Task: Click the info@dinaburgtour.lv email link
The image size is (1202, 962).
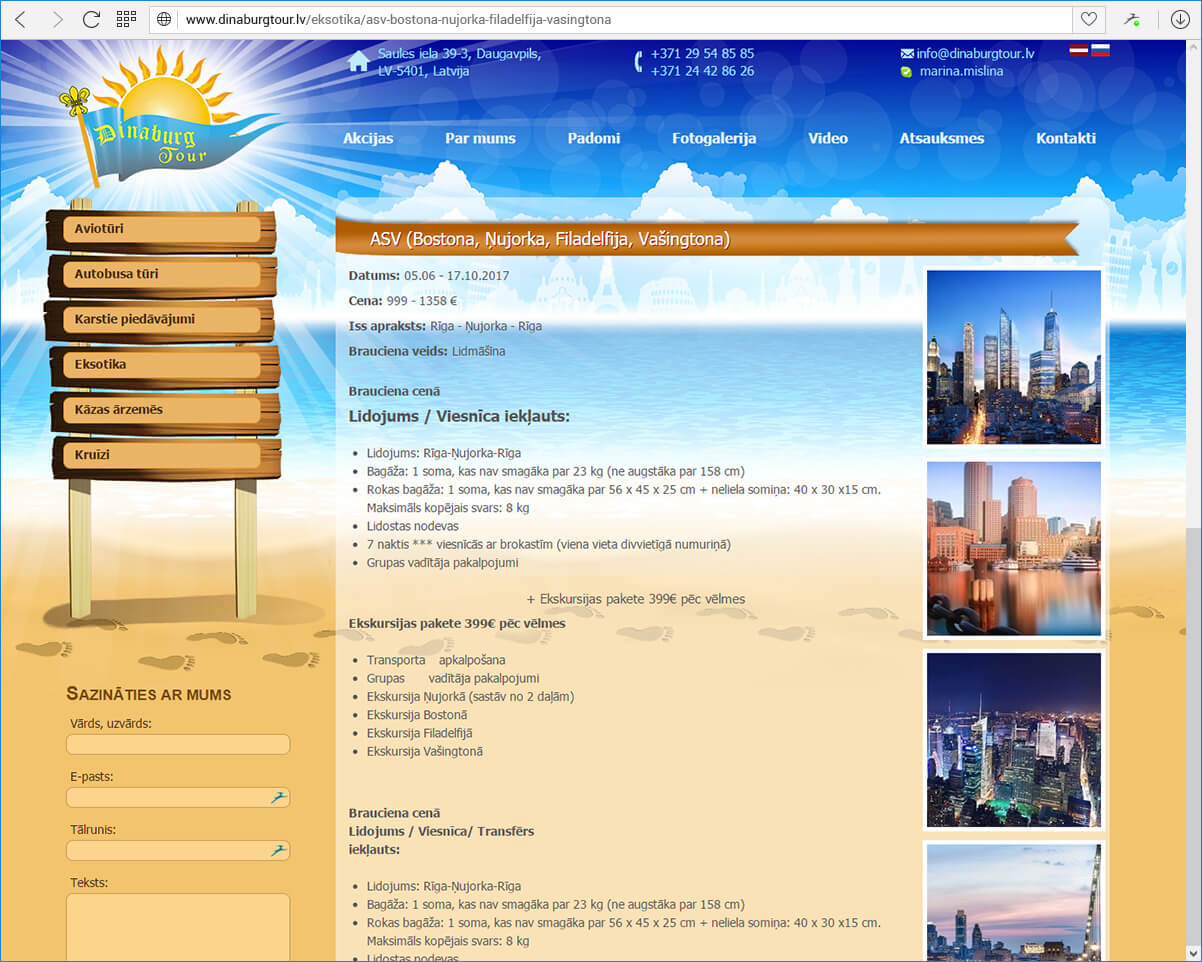Action: 975,54
